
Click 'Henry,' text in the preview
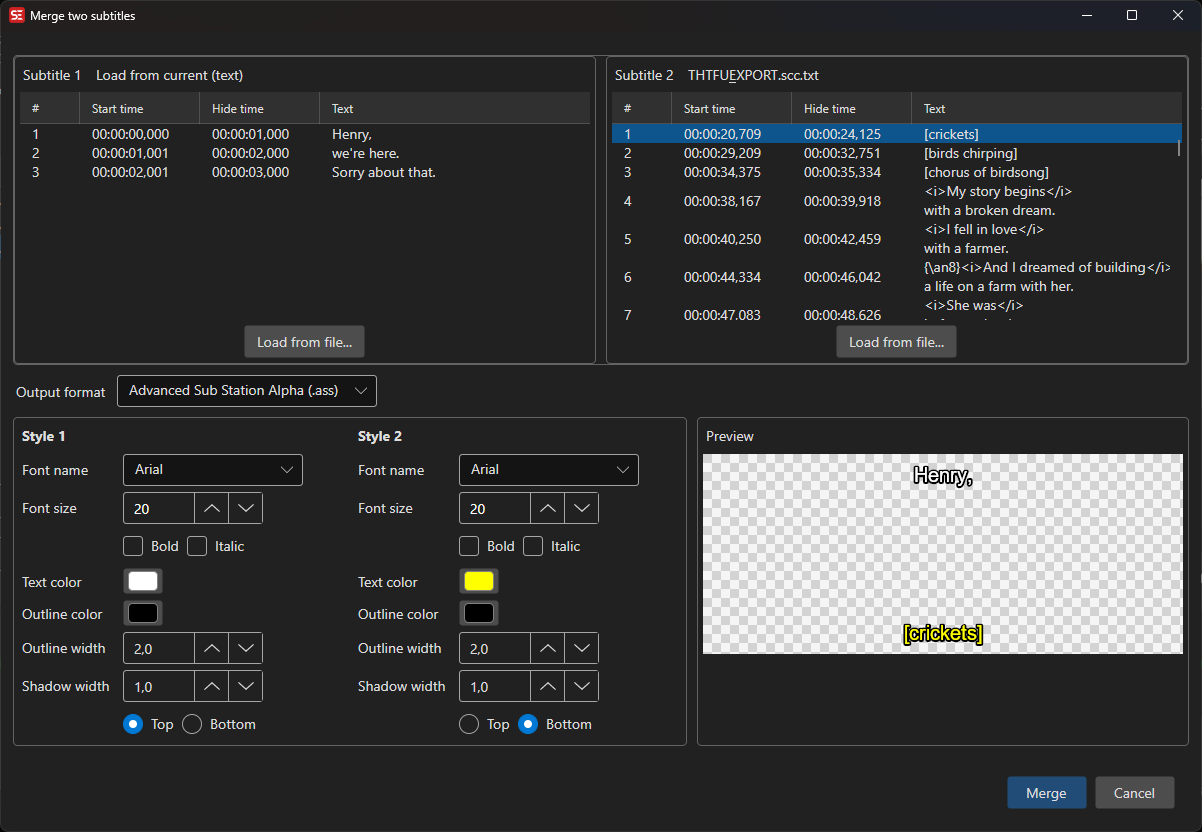pos(943,476)
